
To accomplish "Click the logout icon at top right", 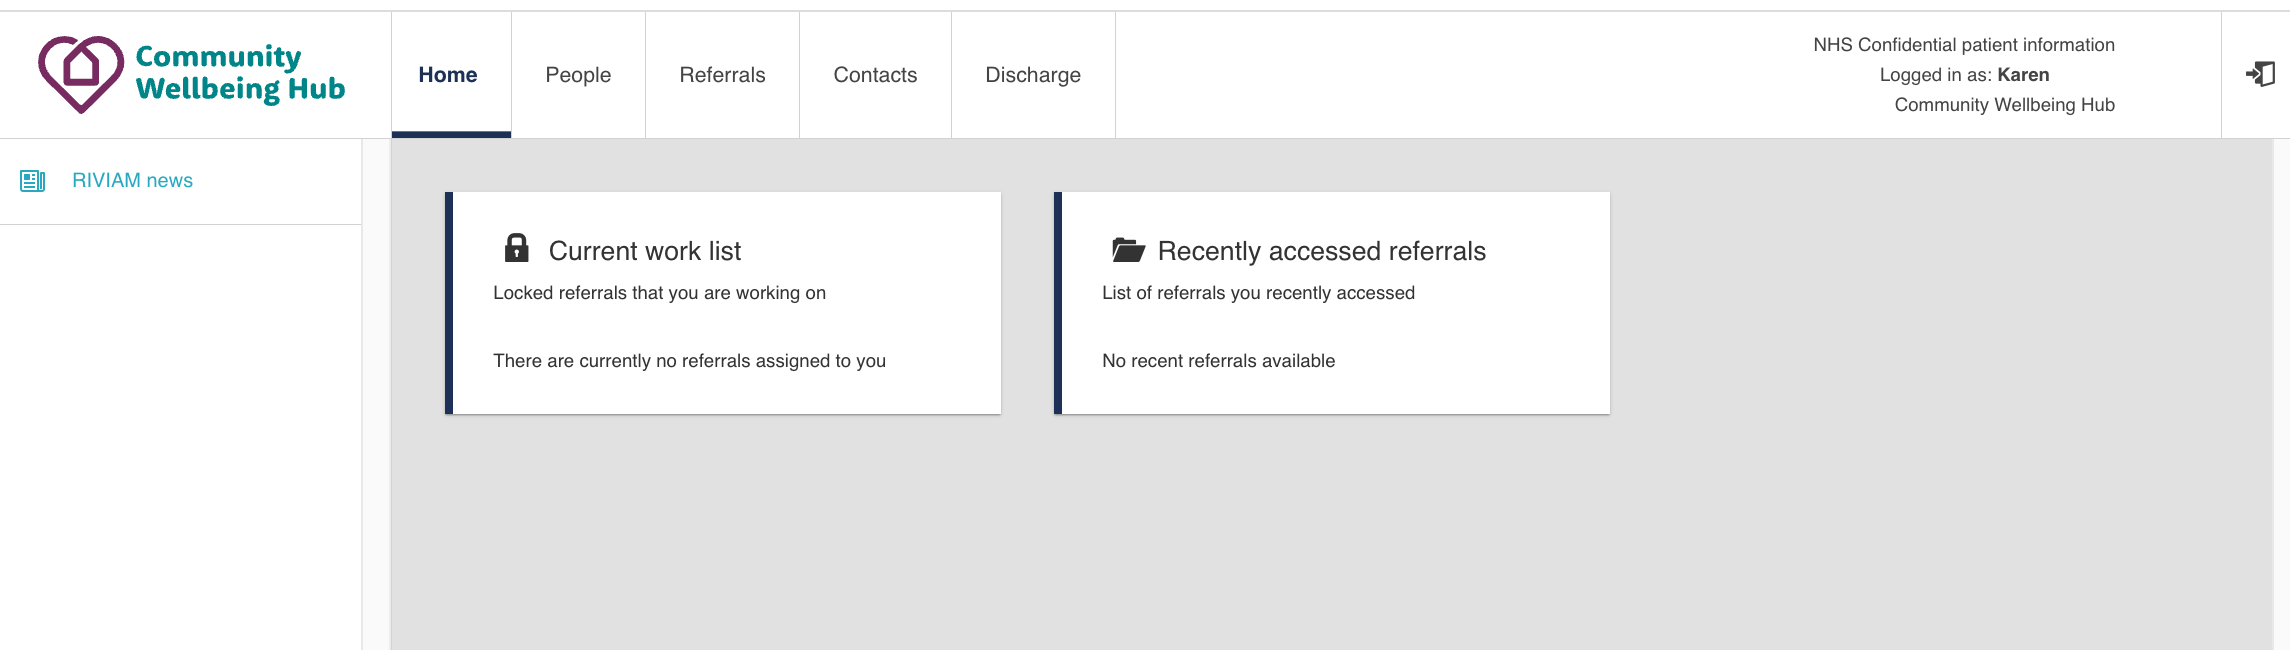I will 2260,74.
